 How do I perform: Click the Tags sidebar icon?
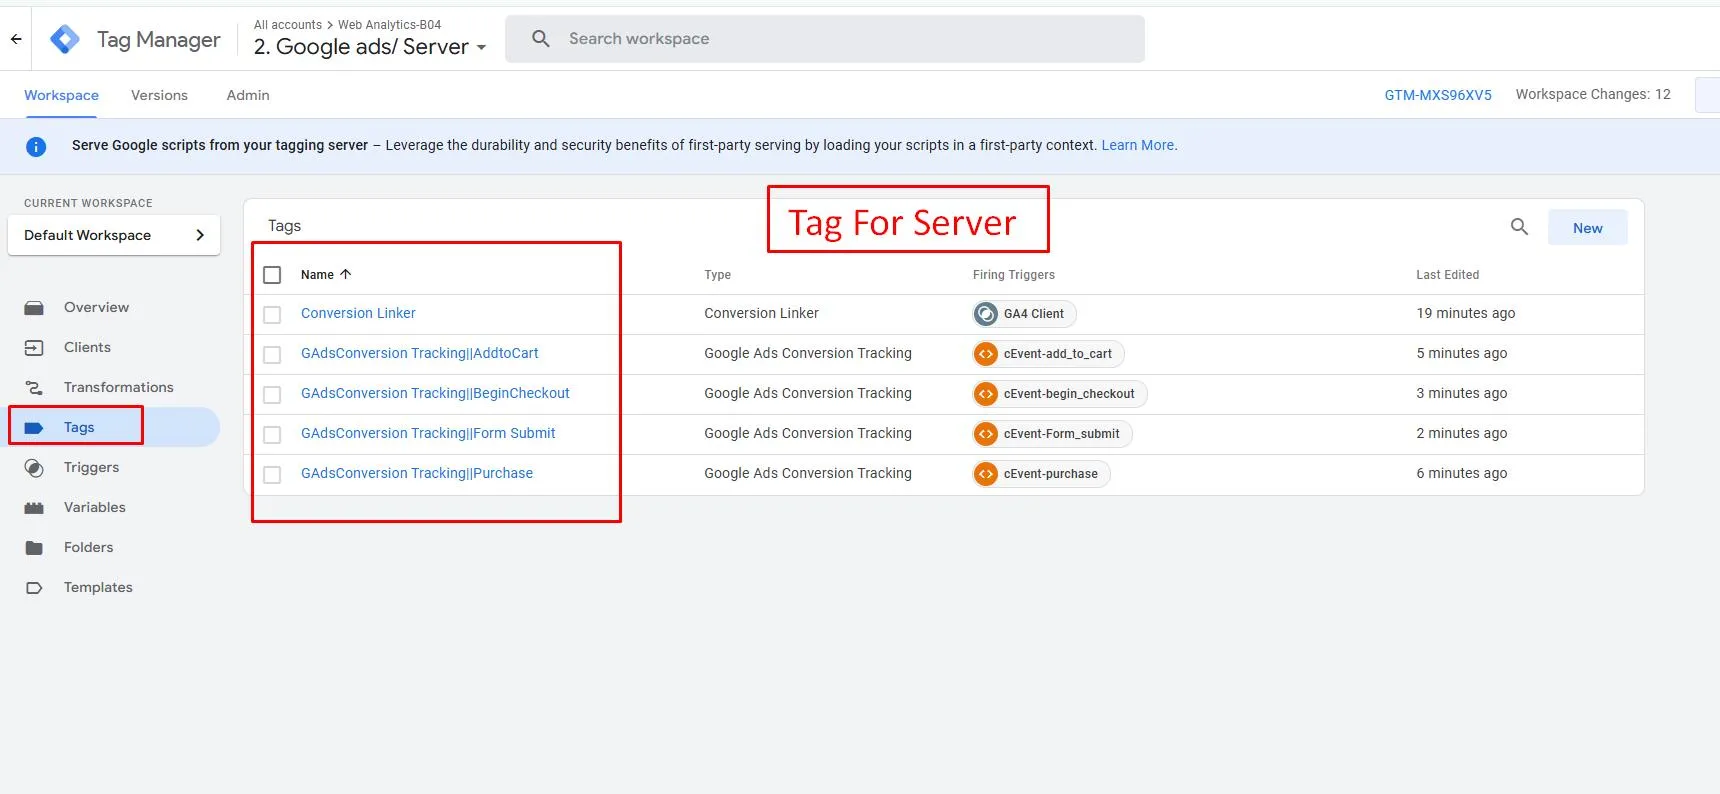[34, 428]
